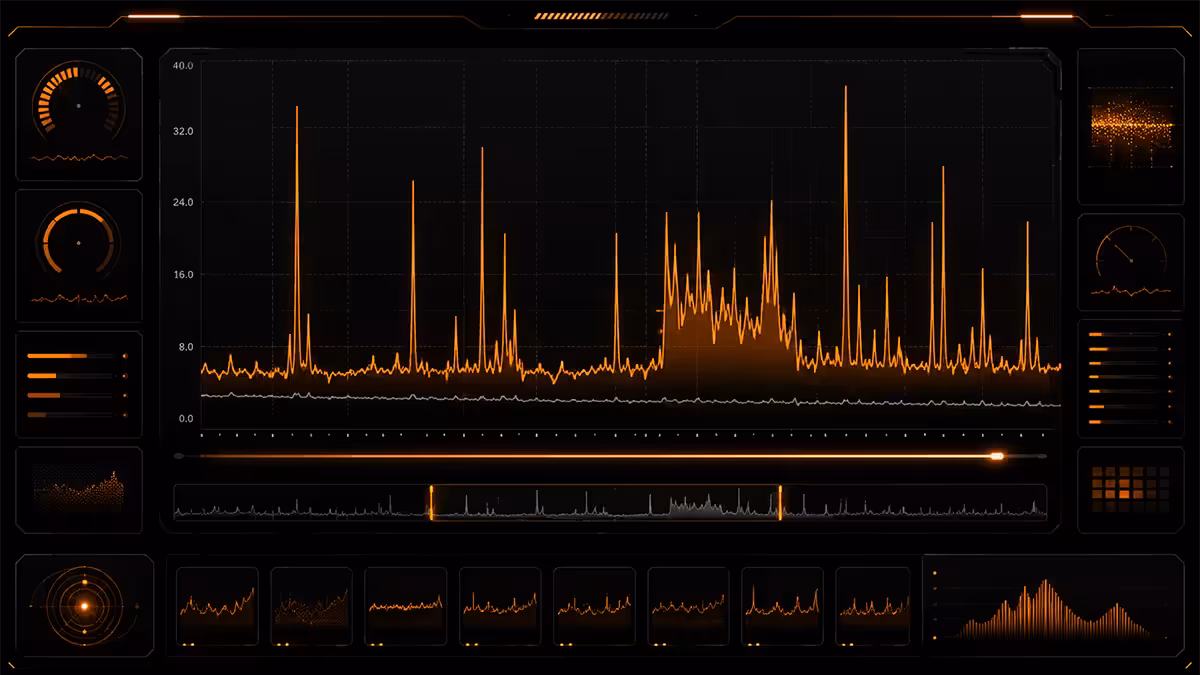The image size is (1200, 675).
Task: Open the dotted area chart panel under the left bars
Action: pos(79,490)
